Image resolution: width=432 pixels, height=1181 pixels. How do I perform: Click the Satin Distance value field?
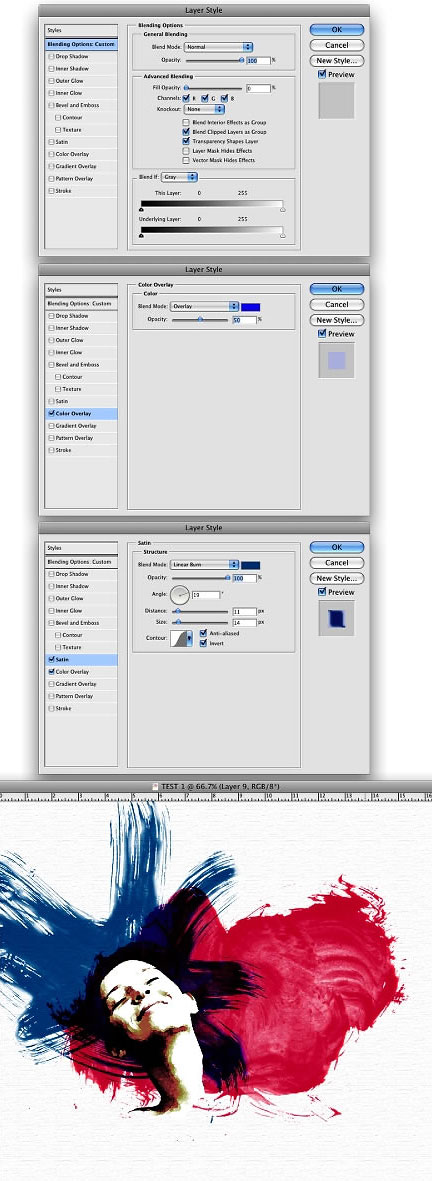pos(245,612)
